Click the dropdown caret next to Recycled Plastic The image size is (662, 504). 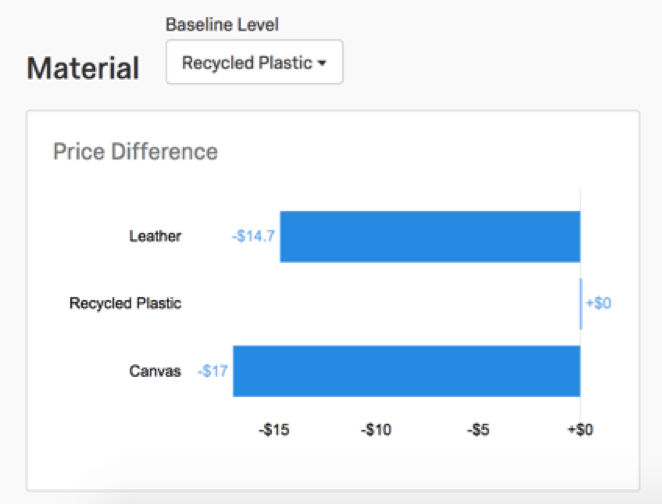click(322, 64)
